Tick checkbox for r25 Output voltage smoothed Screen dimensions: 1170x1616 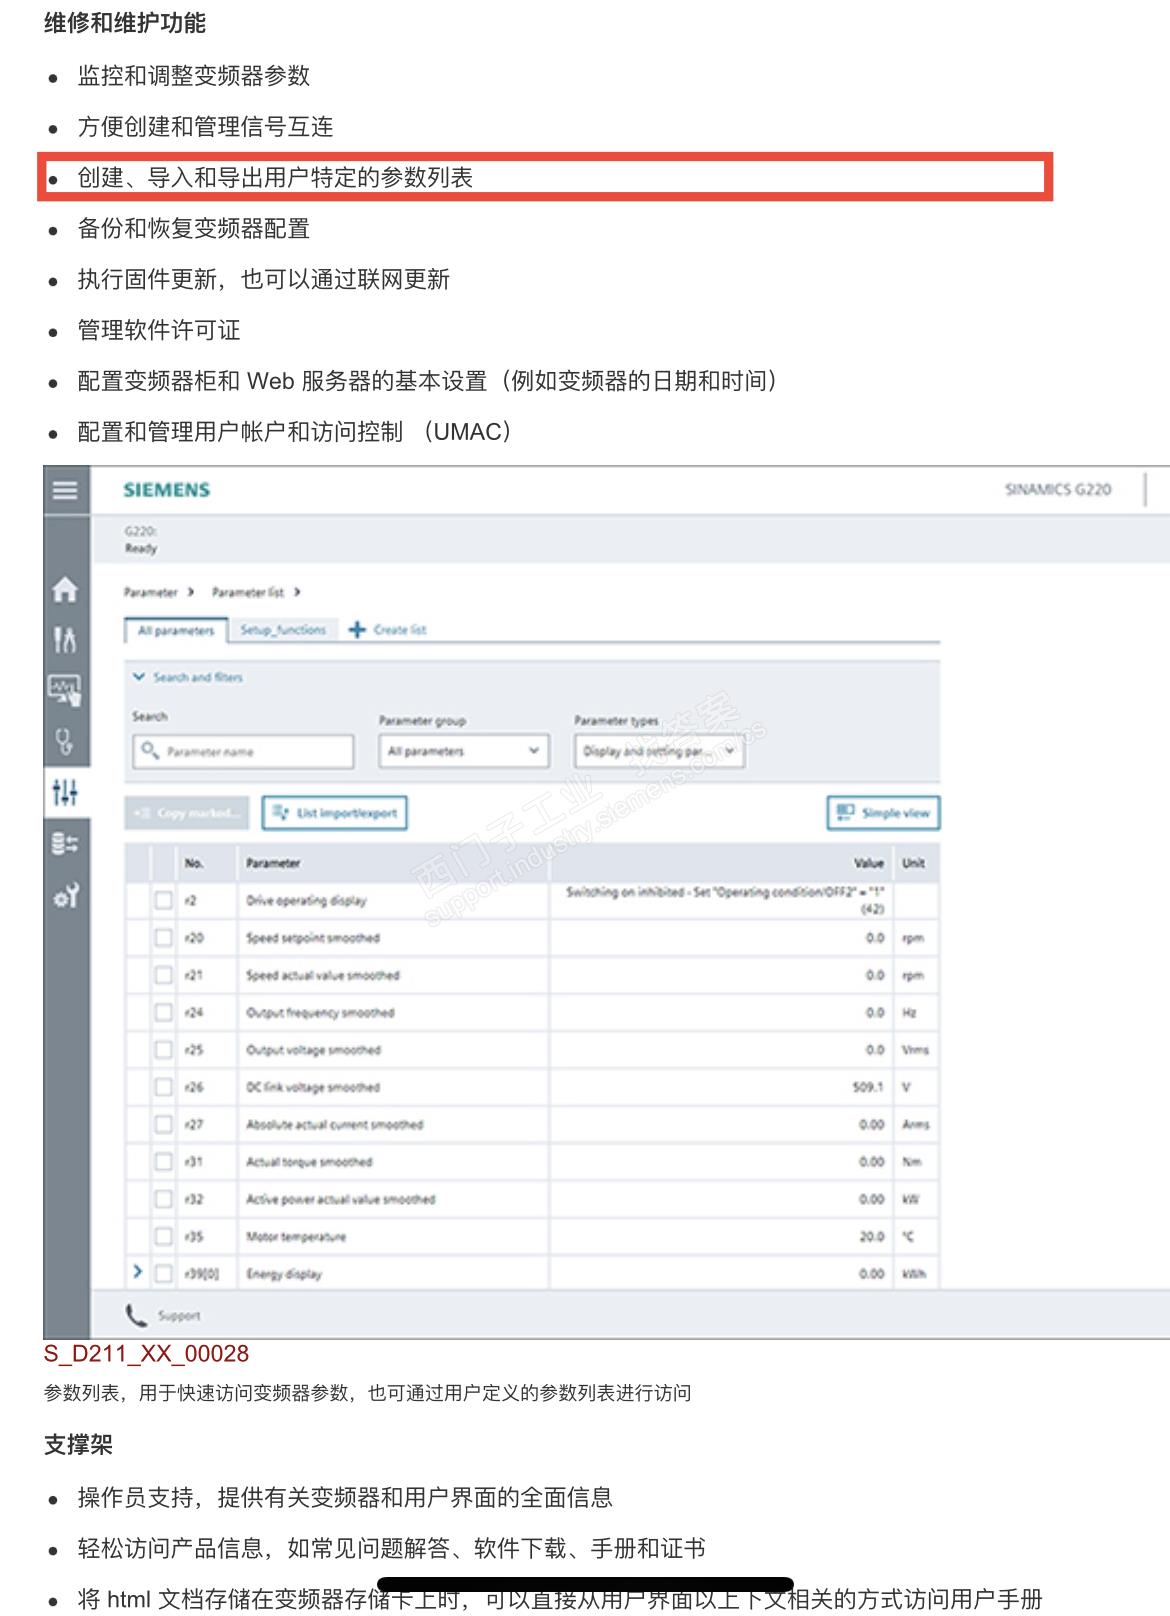pyautogui.click(x=163, y=1050)
